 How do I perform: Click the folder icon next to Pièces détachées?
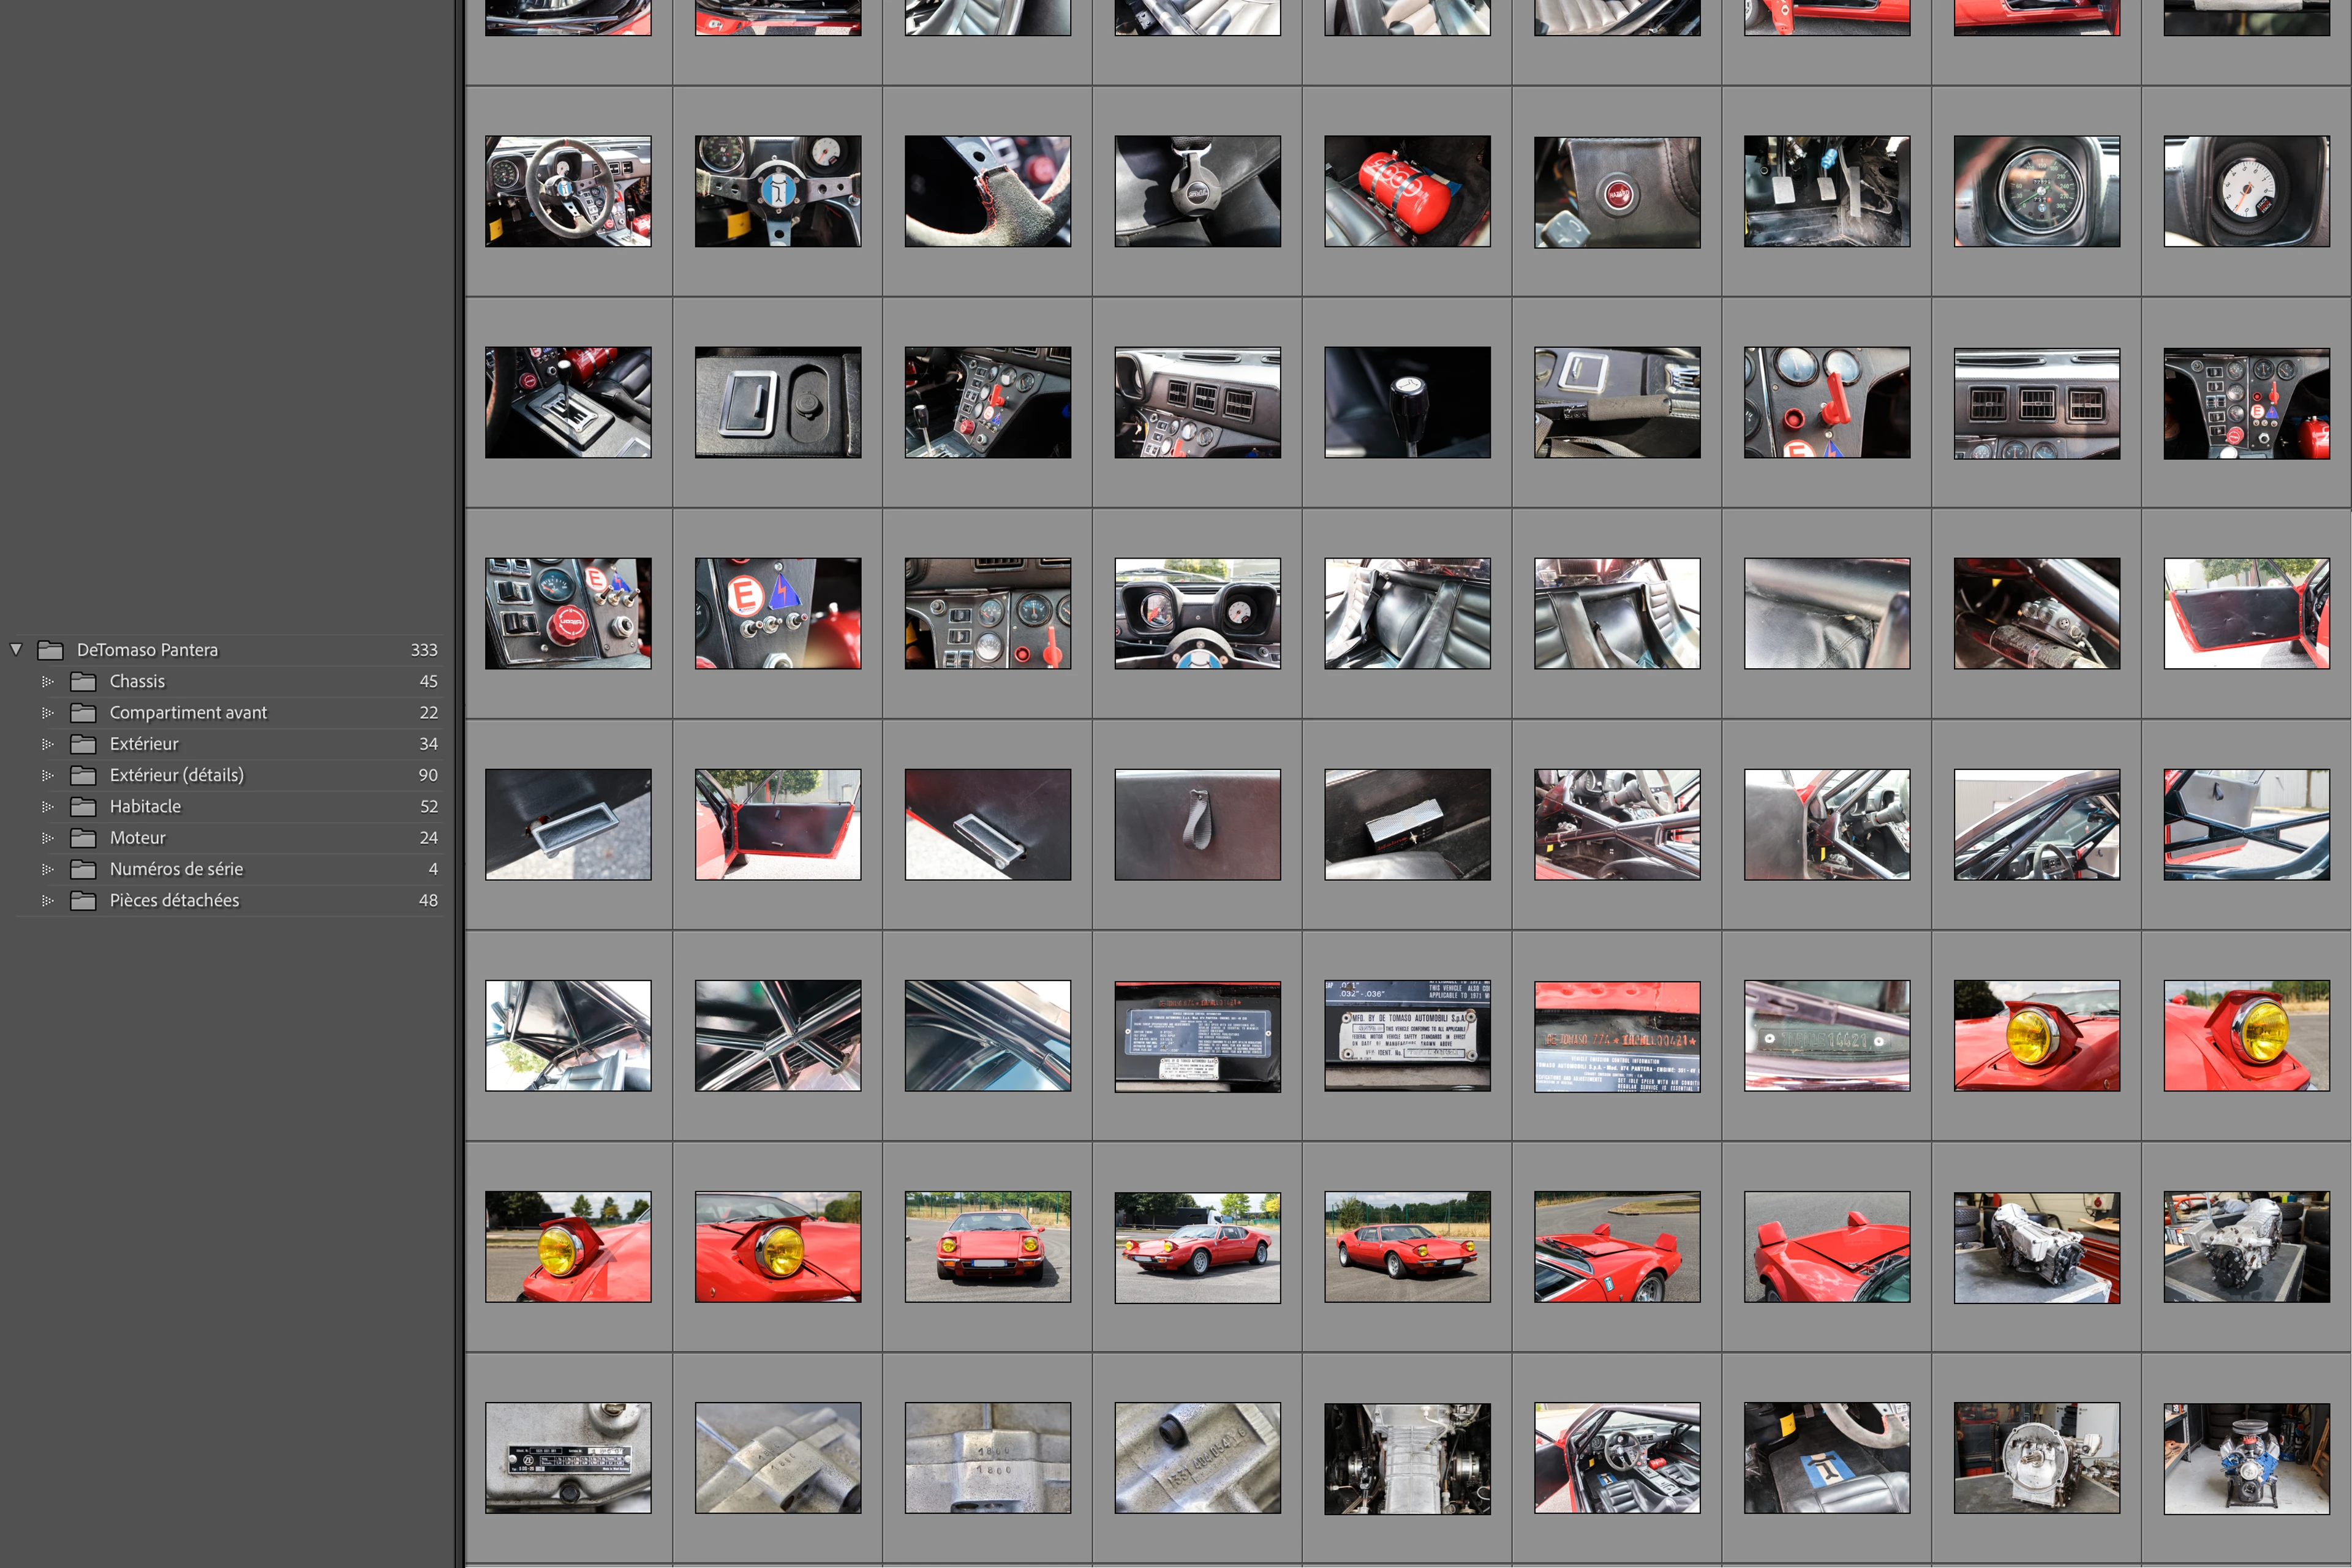tap(83, 900)
